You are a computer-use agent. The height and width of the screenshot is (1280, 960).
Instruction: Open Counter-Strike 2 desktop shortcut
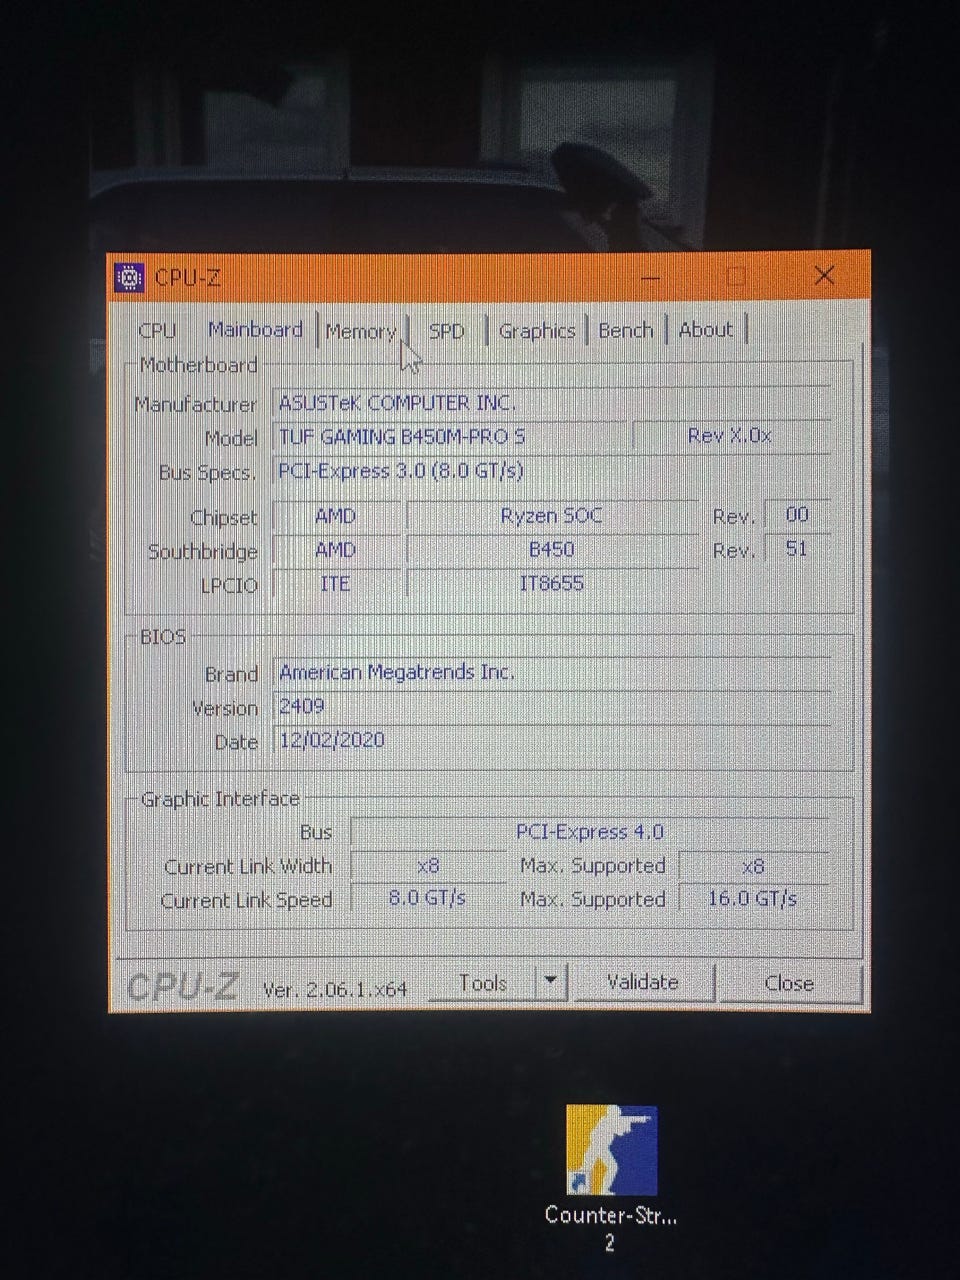click(611, 1176)
